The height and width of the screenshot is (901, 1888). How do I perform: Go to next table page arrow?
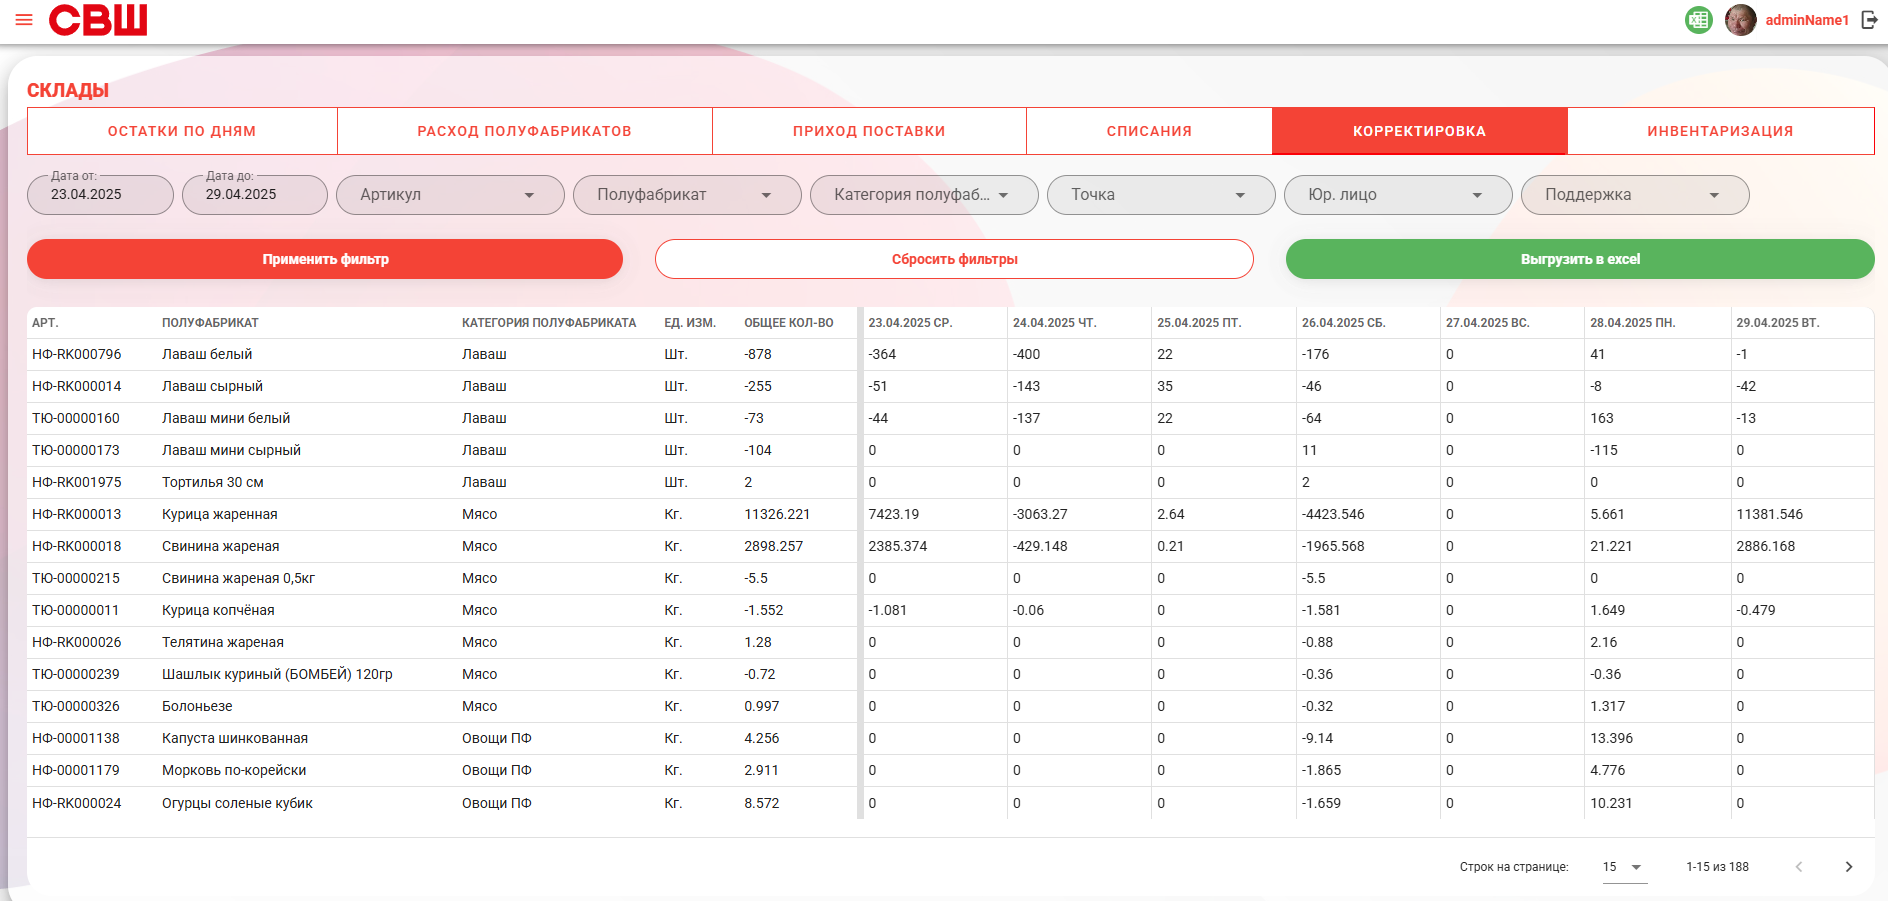pyautogui.click(x=1848, y=867)
